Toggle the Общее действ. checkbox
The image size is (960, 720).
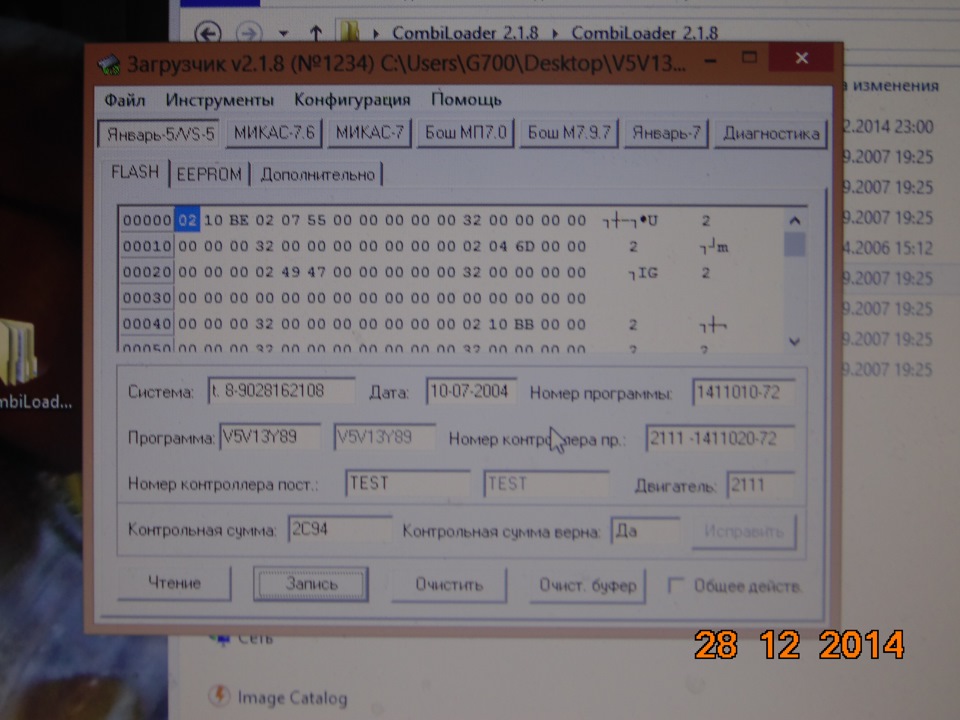pos(676,586)
